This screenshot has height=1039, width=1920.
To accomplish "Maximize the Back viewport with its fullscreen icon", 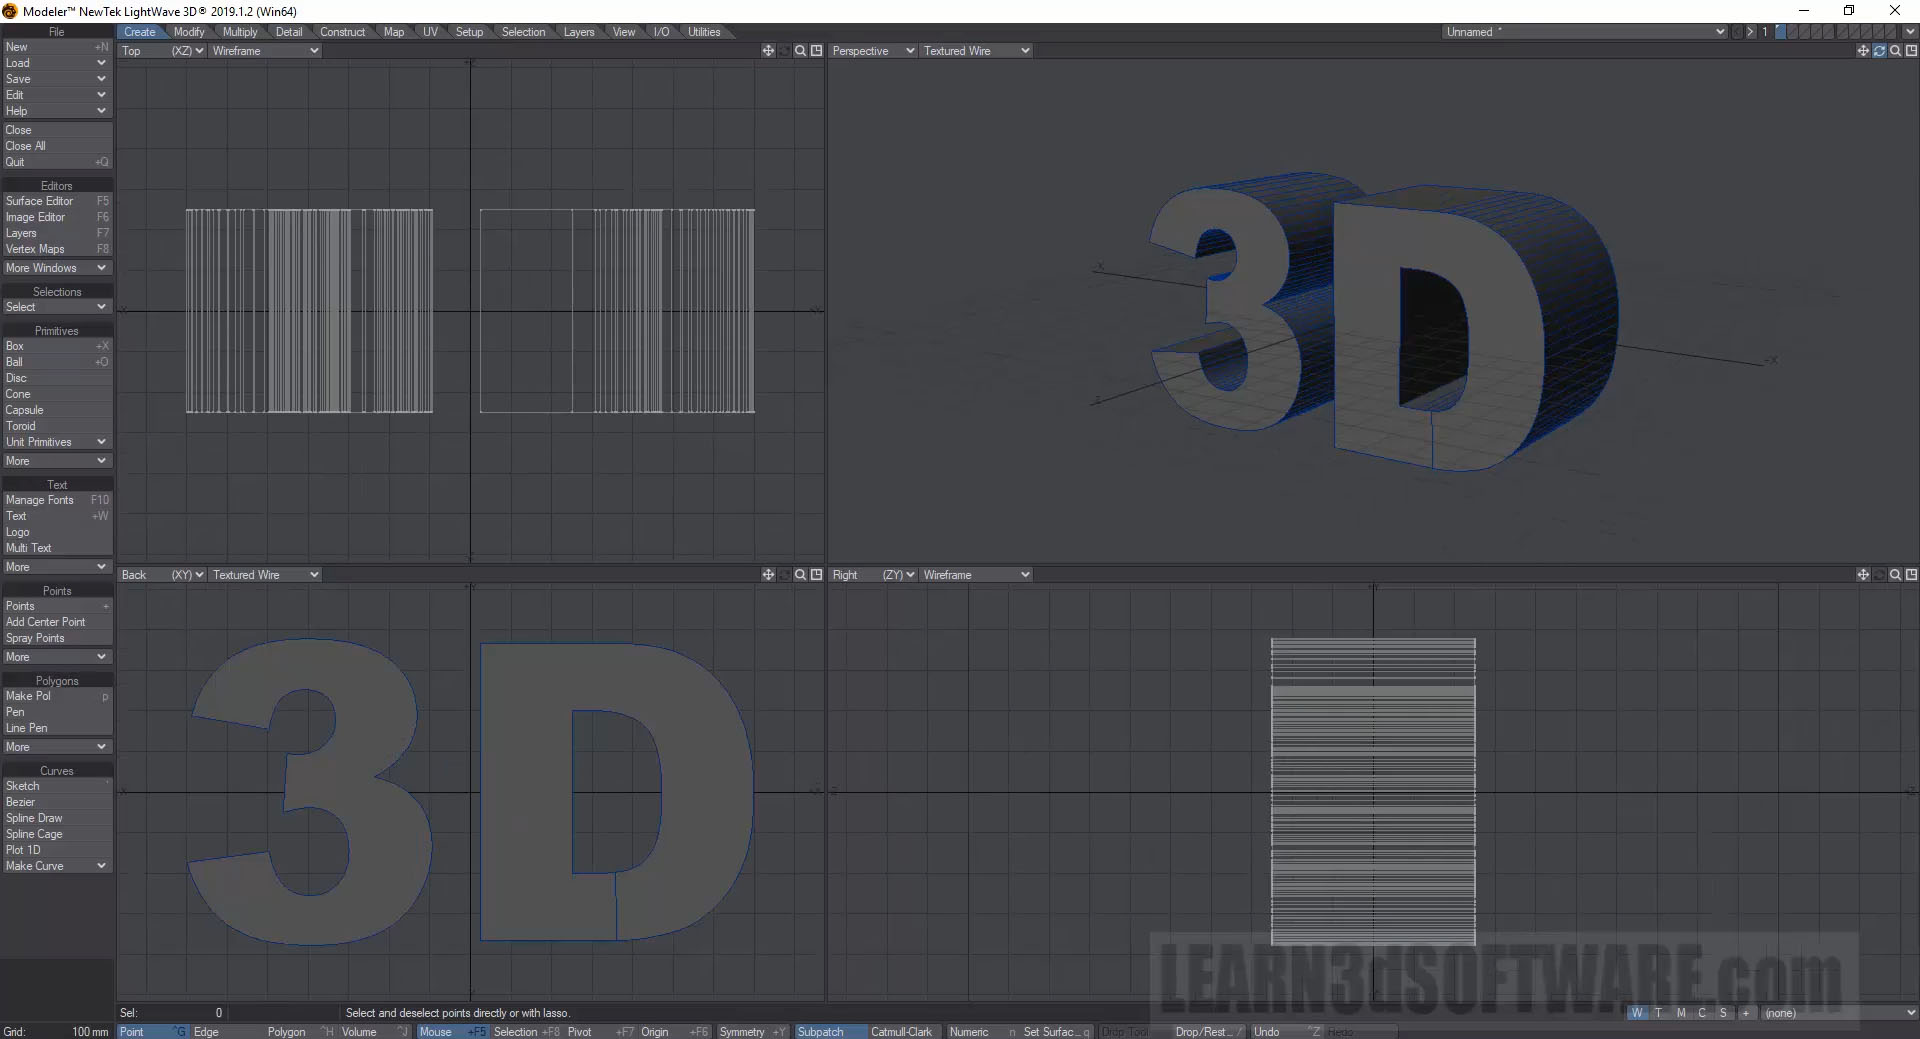I will tap(816, 575).
